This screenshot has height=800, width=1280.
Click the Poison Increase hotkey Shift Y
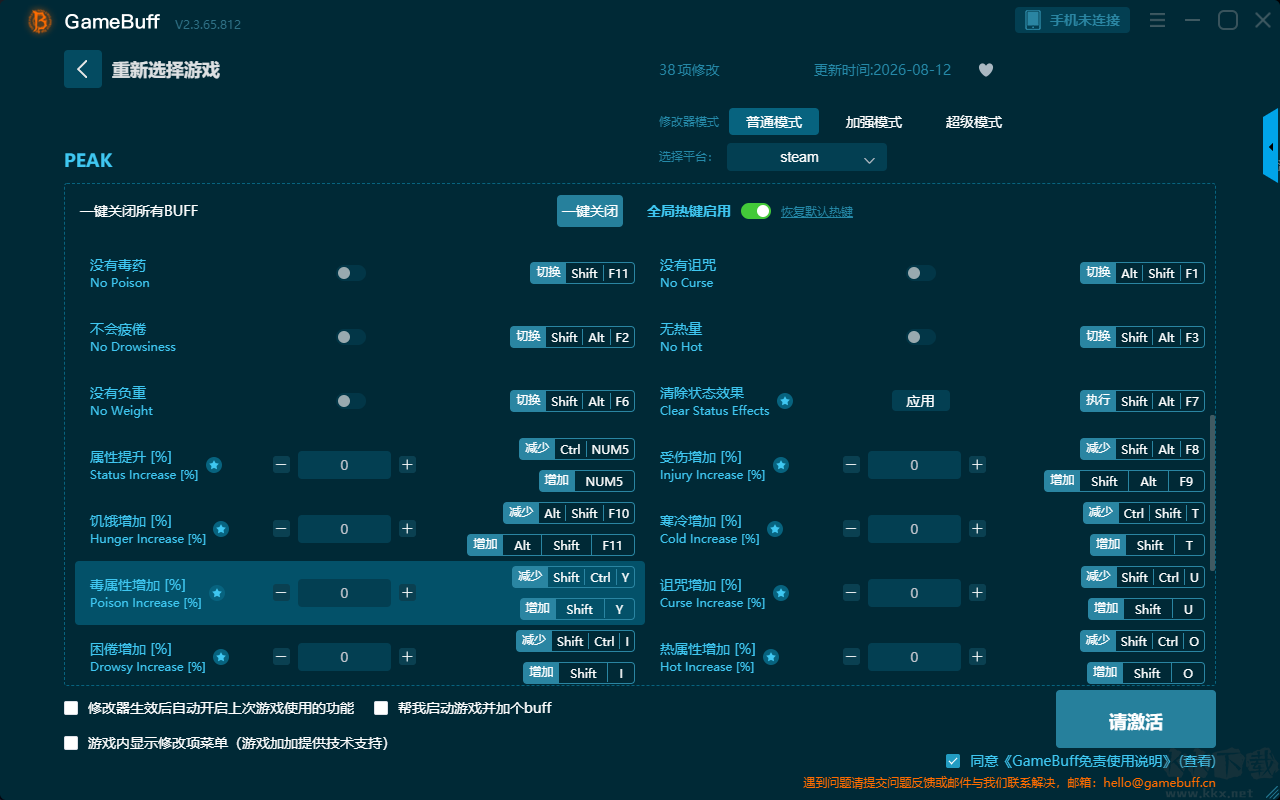pos(577,609)
